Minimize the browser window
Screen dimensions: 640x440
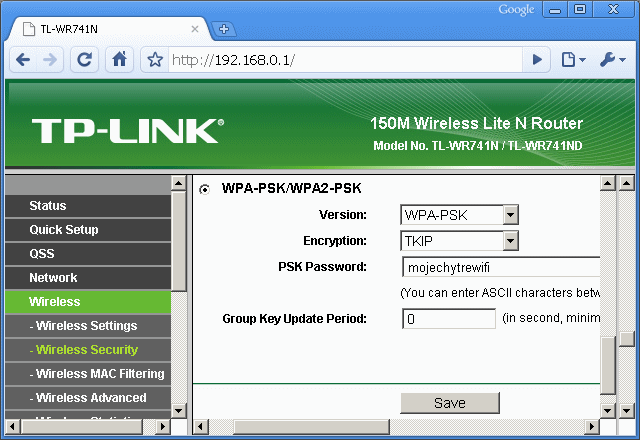coord(555,9)
